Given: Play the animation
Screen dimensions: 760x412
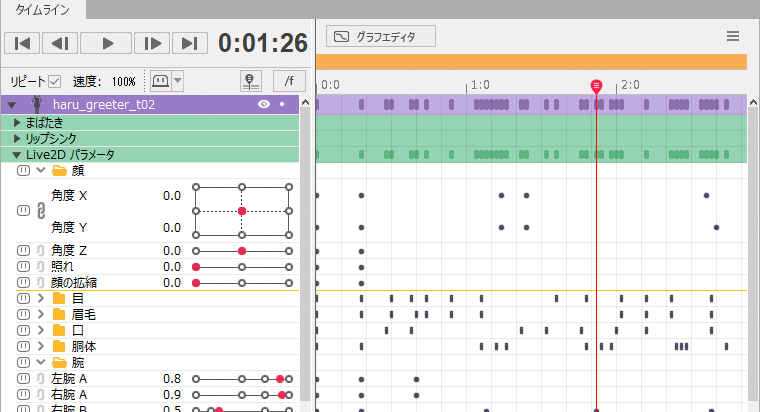Looking at the screenshot, I should pyautogui.click(x=106, y=44).
